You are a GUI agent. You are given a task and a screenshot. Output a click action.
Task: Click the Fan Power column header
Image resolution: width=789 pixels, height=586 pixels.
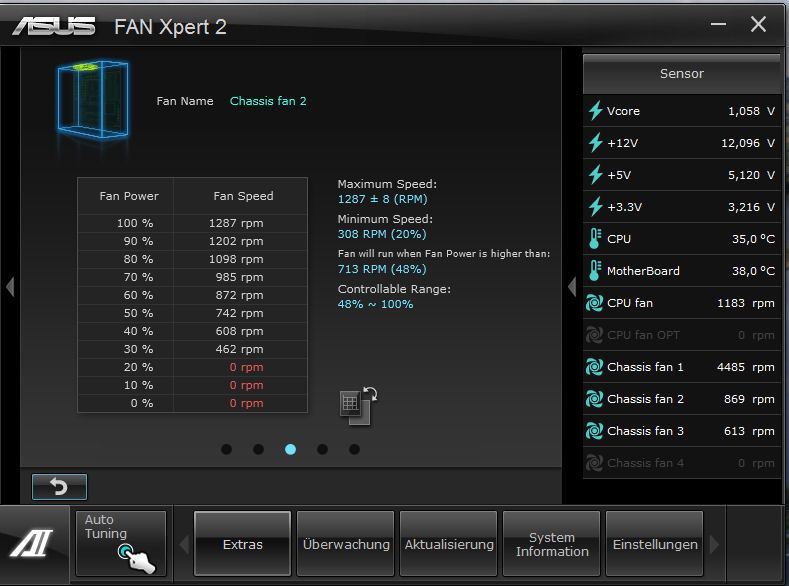pos(129,196)
